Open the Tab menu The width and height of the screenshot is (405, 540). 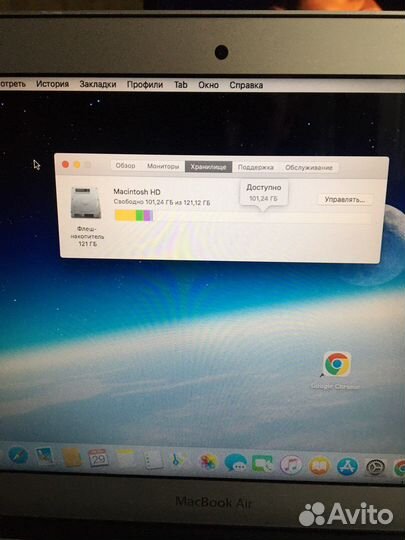click(180, 85)
